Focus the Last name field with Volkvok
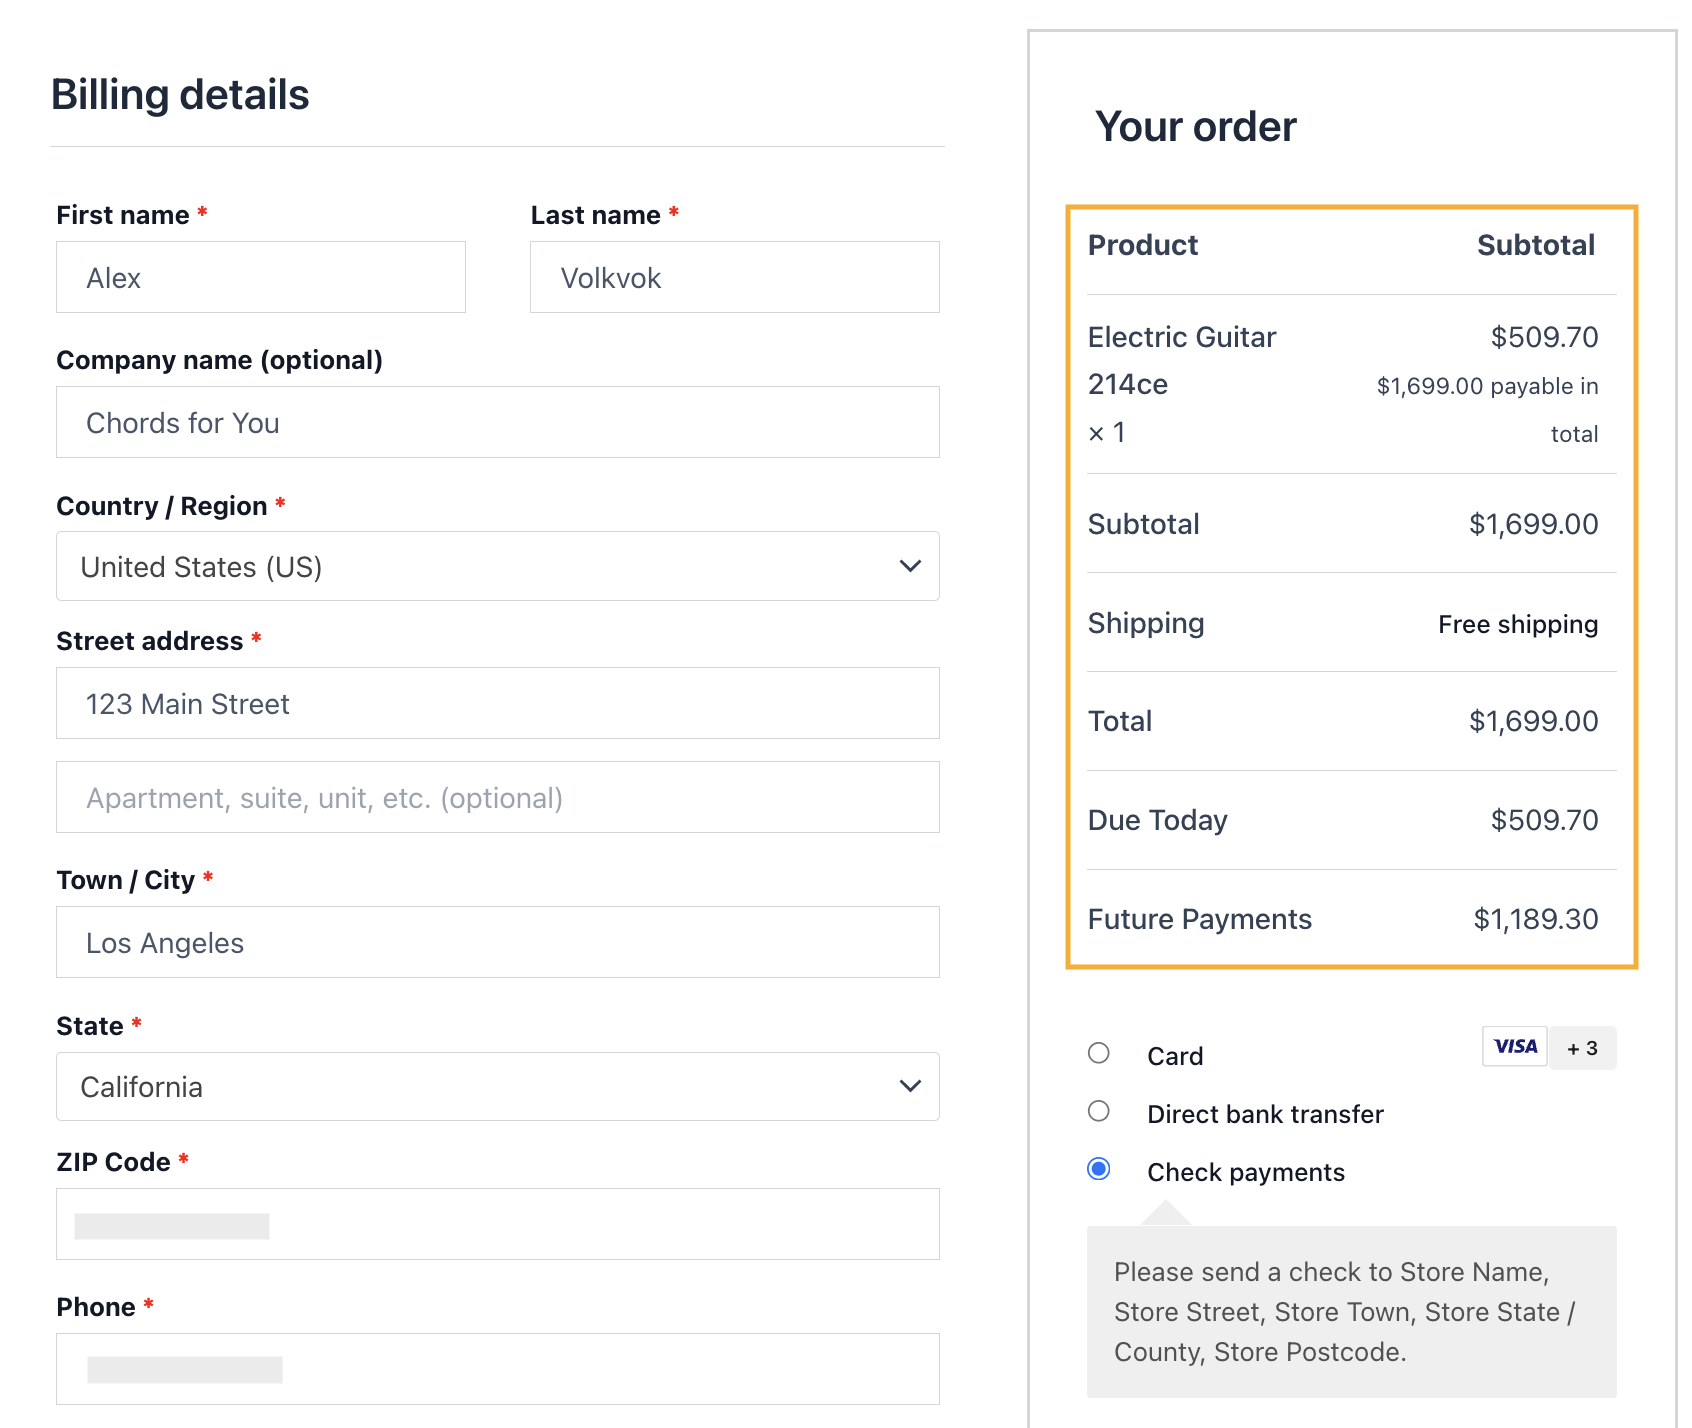Screen dimensions: 1692x1428 734,277
